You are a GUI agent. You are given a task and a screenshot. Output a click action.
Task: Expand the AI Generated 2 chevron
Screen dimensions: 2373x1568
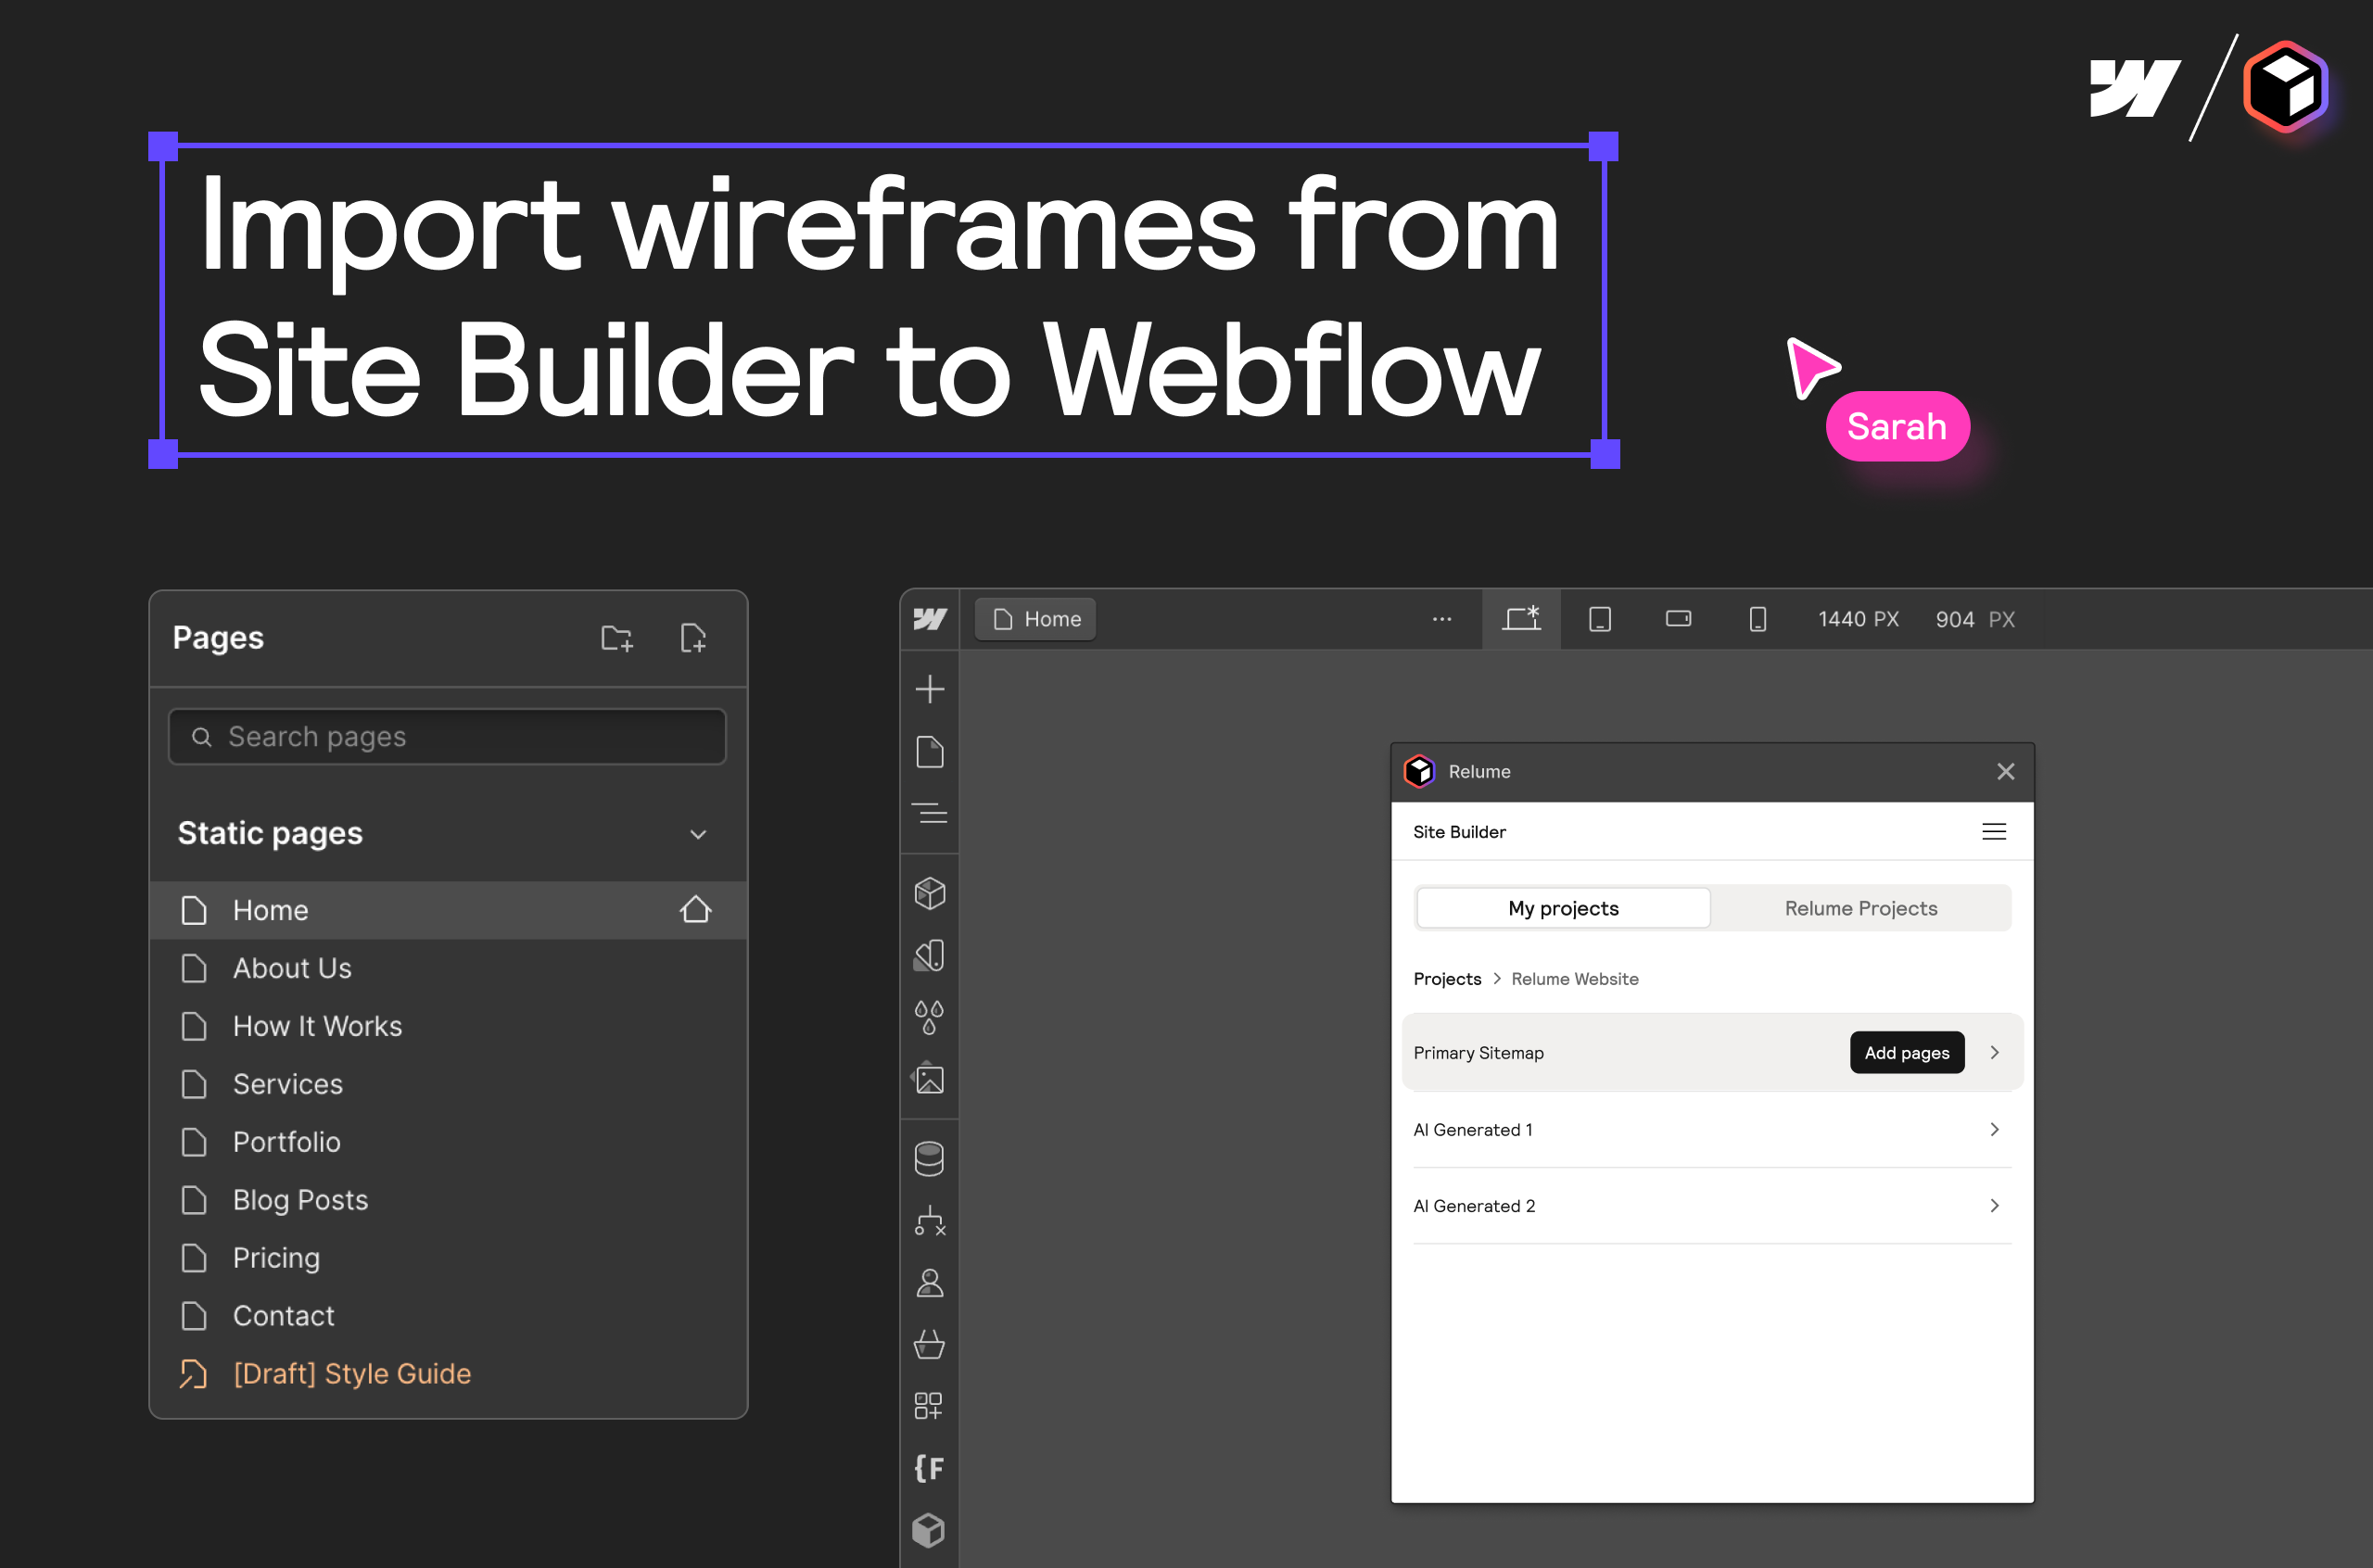pos(1995,1206)
